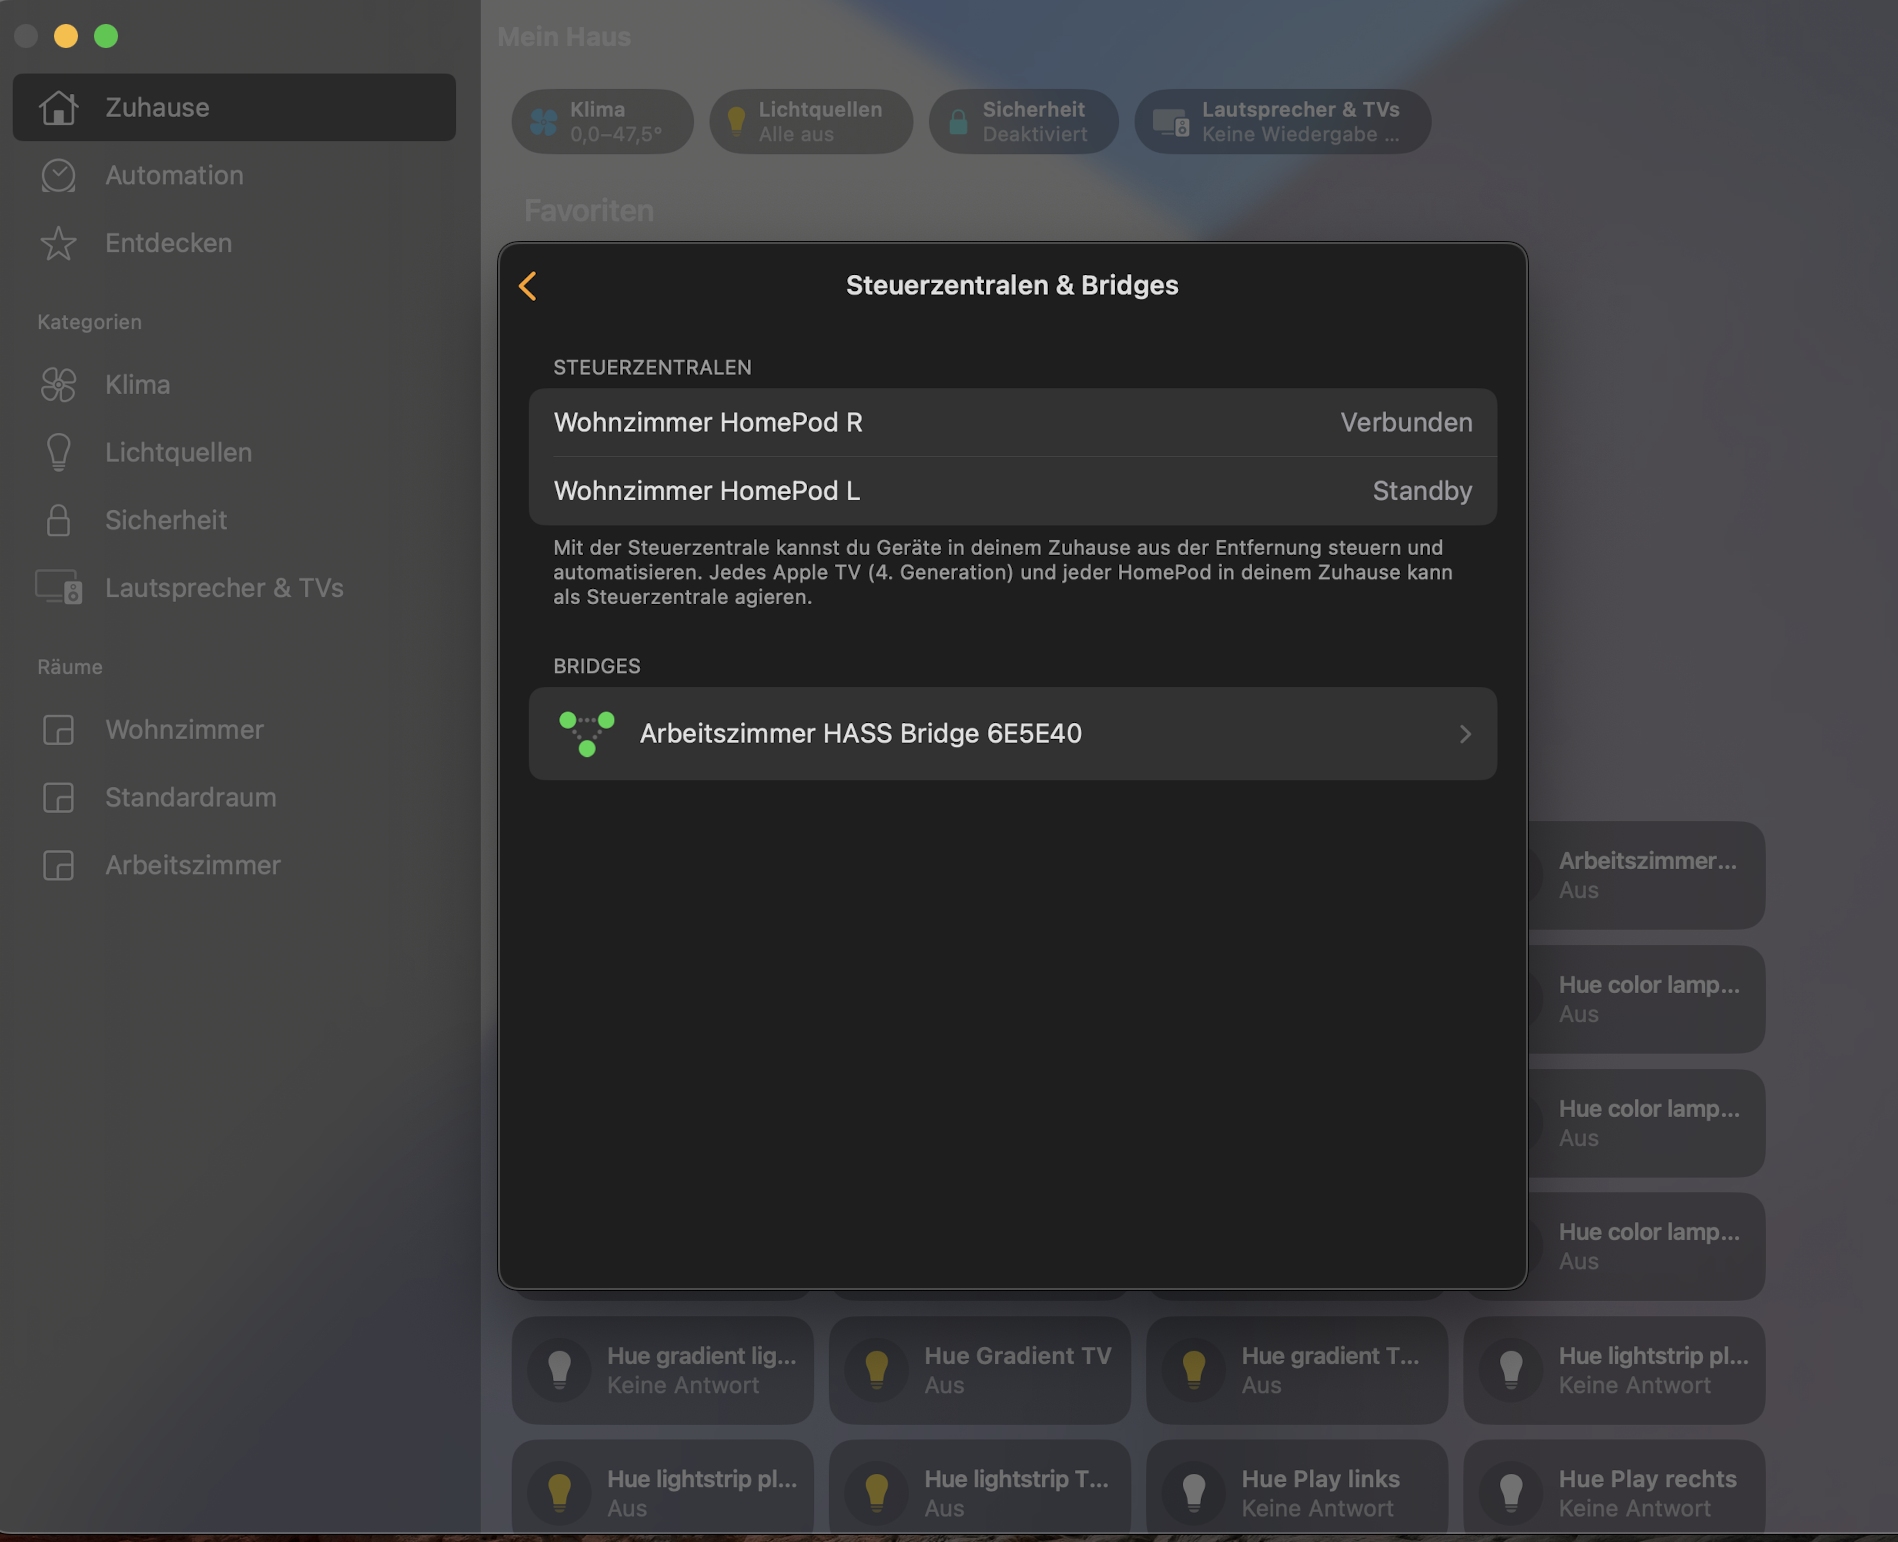Toggle Hue gradient lig... Keine Antwort tile

[663, 1370]
